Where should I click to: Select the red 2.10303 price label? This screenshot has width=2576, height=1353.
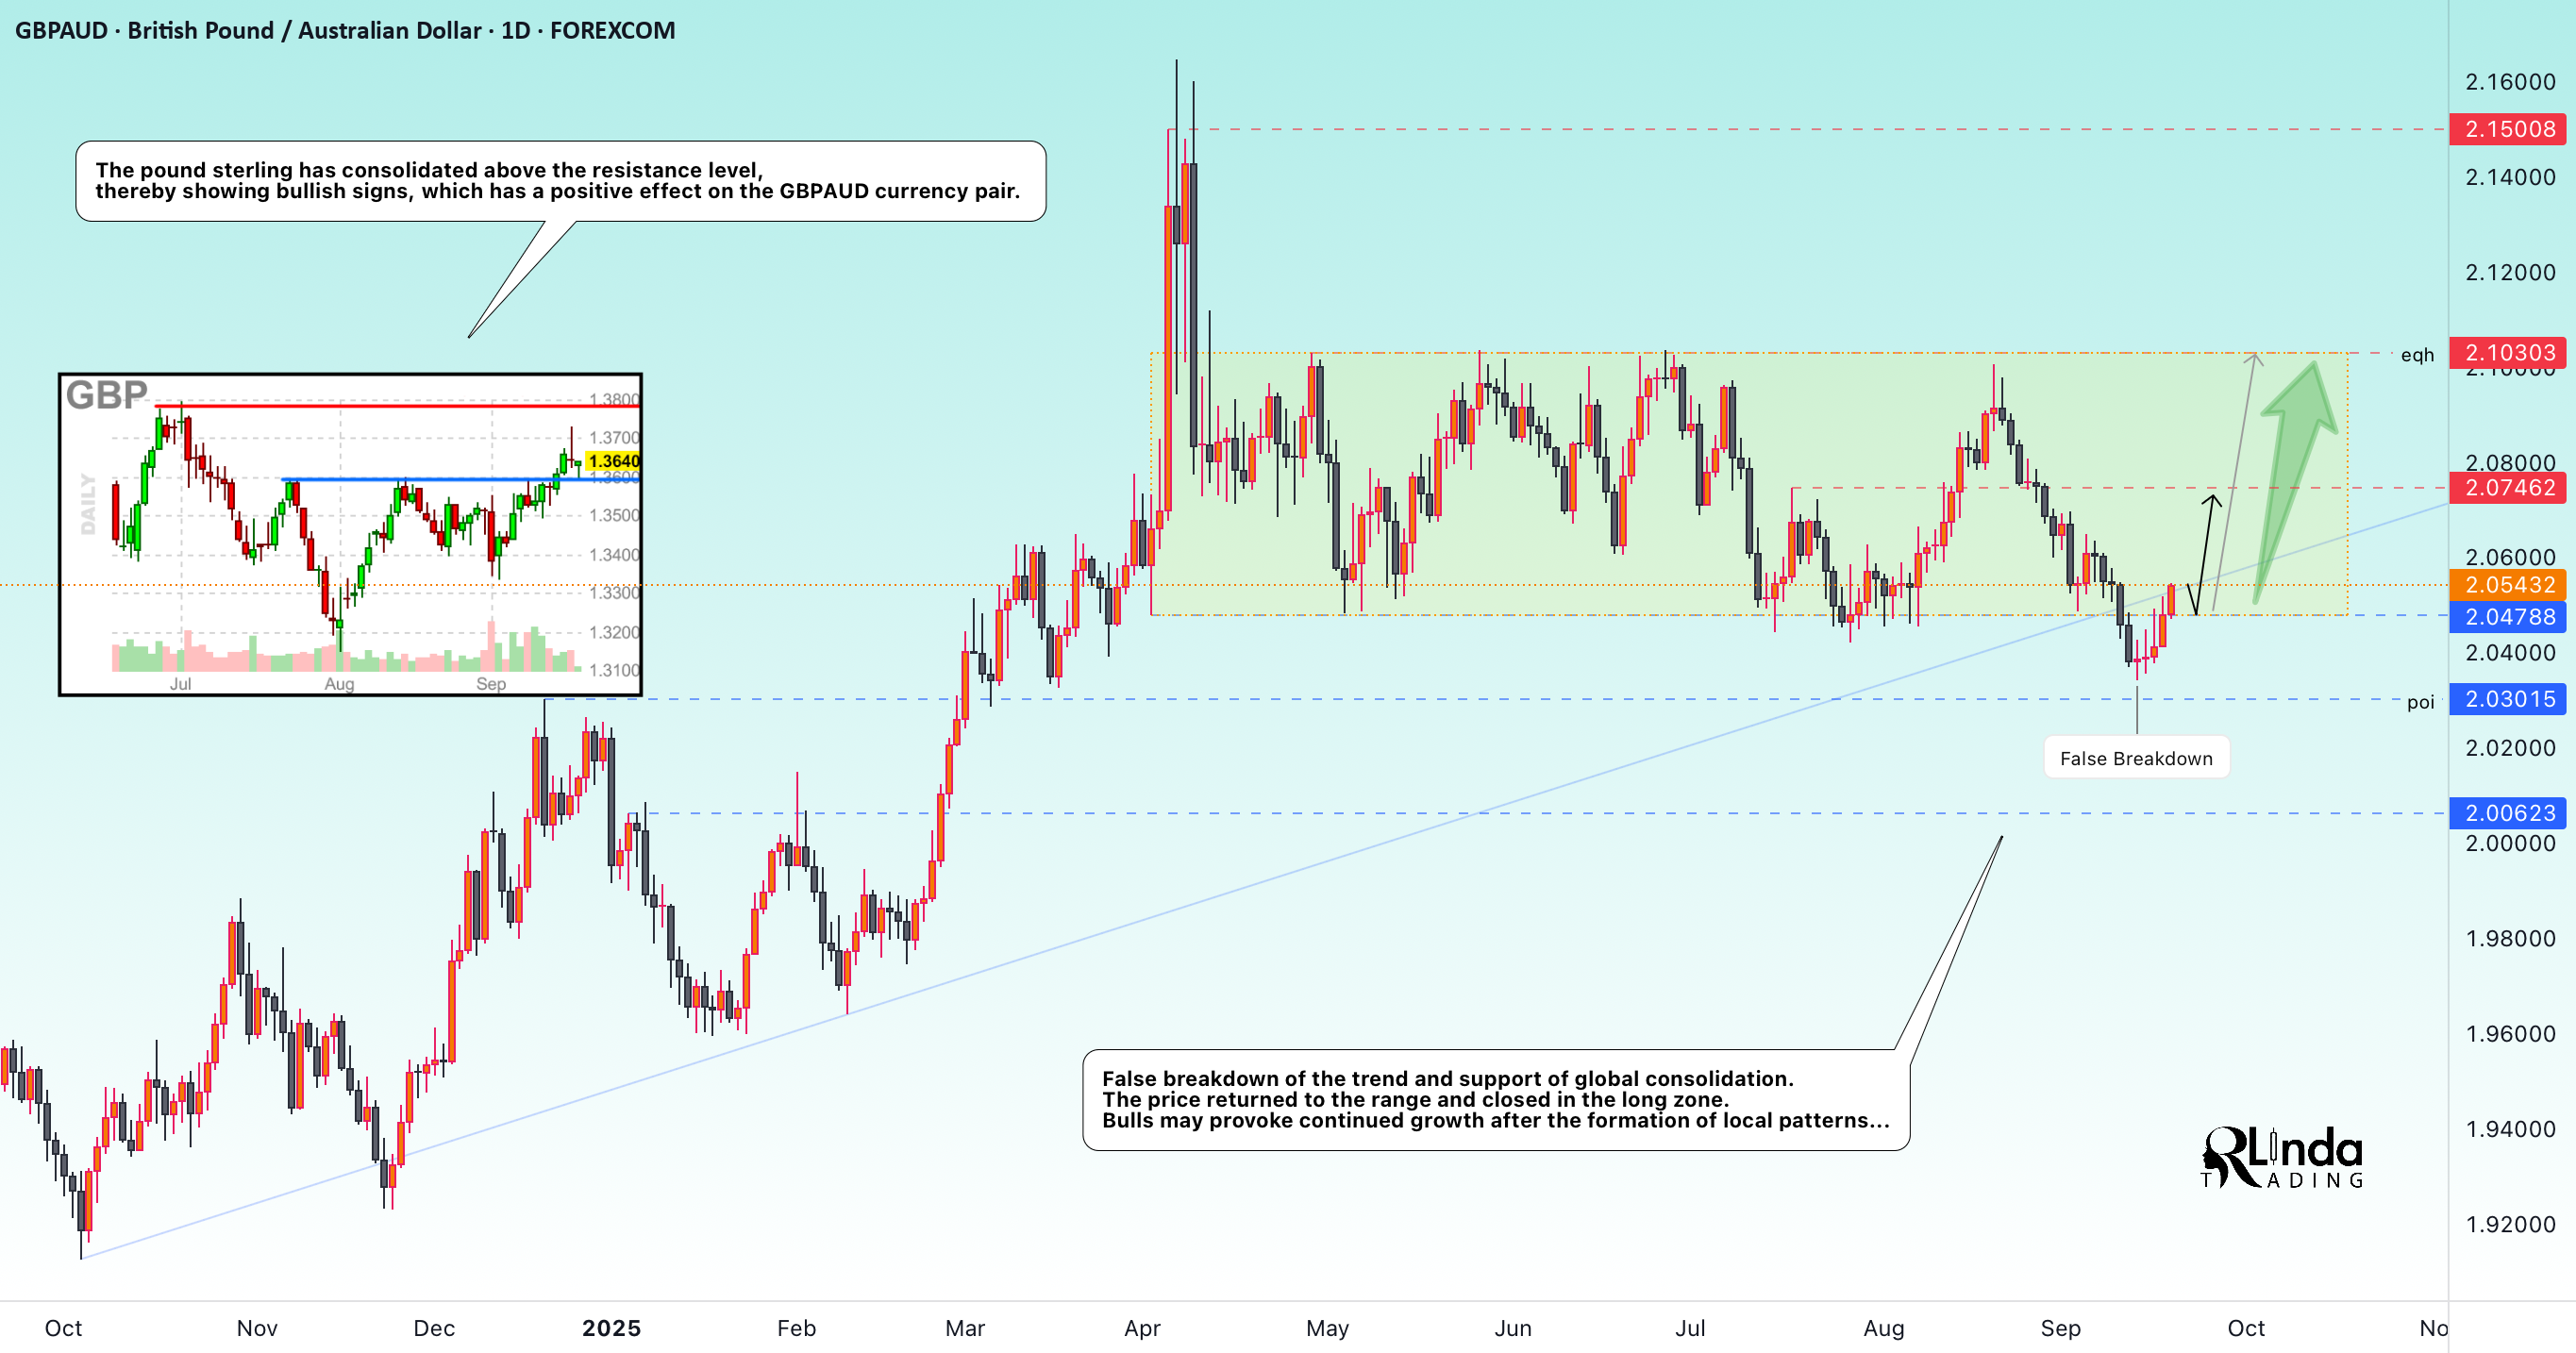click(2508, 353)
